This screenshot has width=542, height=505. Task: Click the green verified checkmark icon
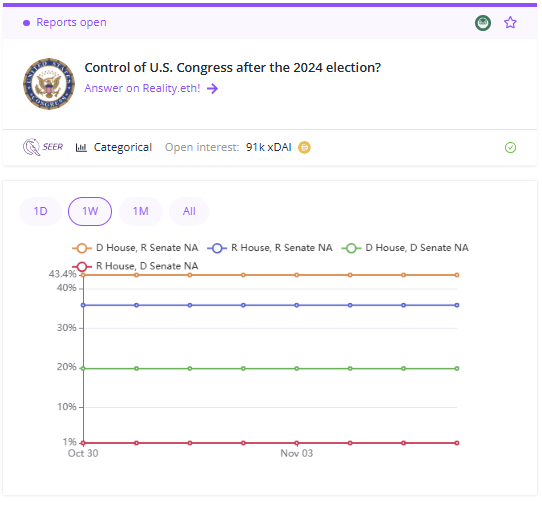click(x=510, y=148)
